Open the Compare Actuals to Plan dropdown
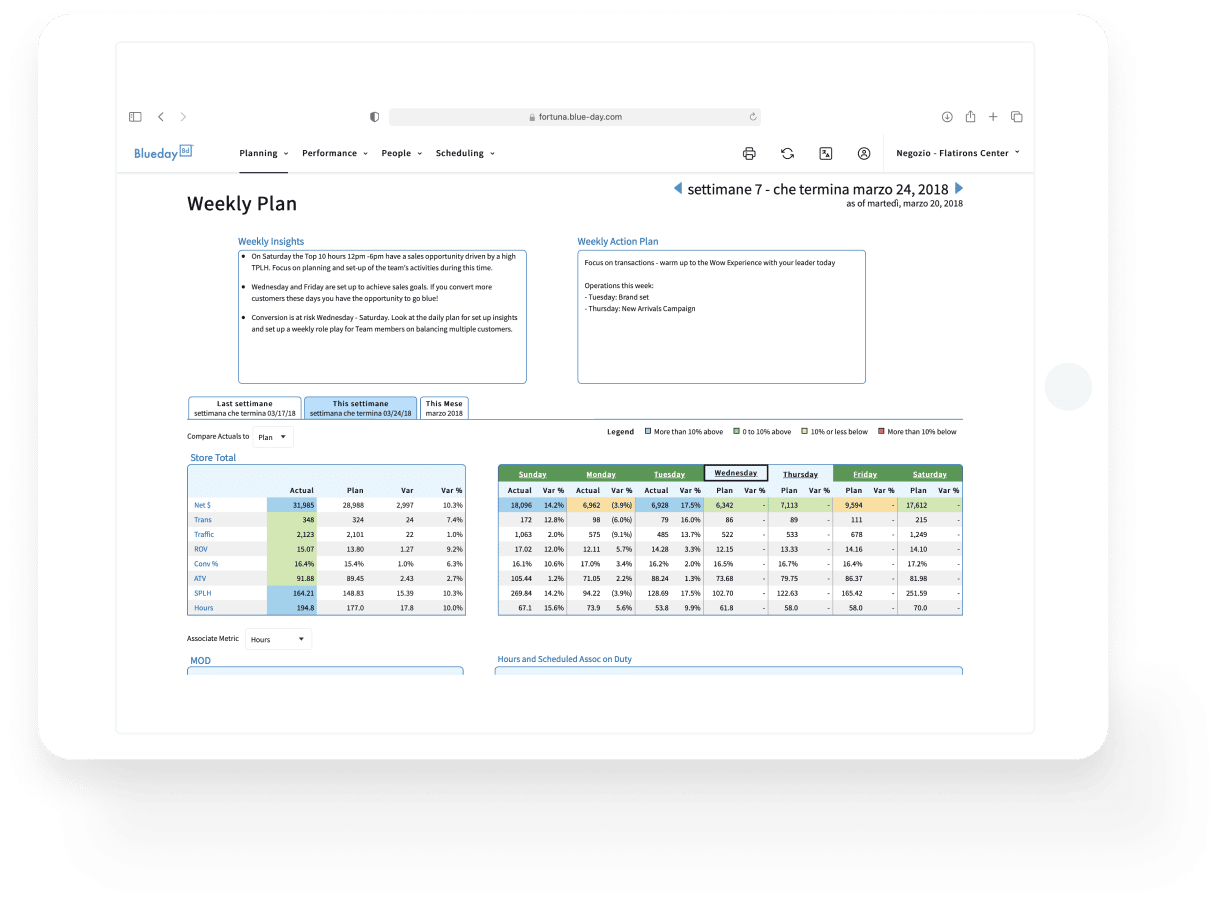 coord(272,437)
